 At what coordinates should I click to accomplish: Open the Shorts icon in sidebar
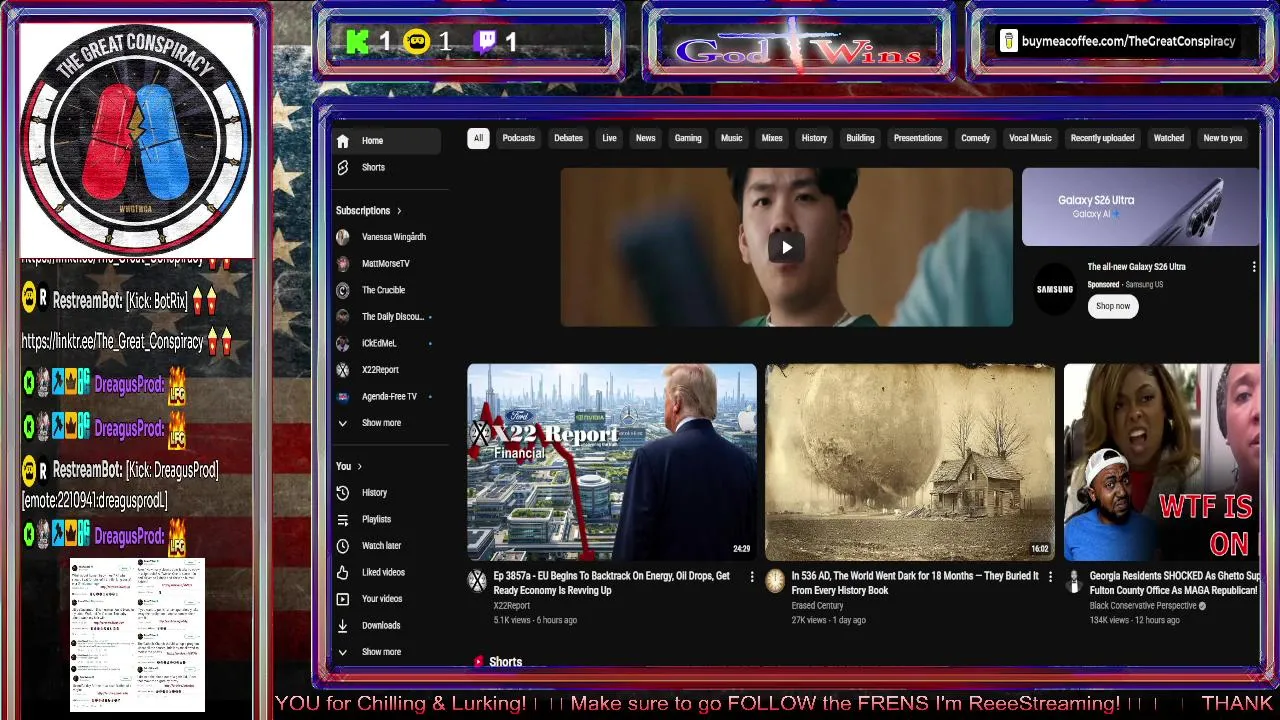pyautogui.click(x=343, y=167)
